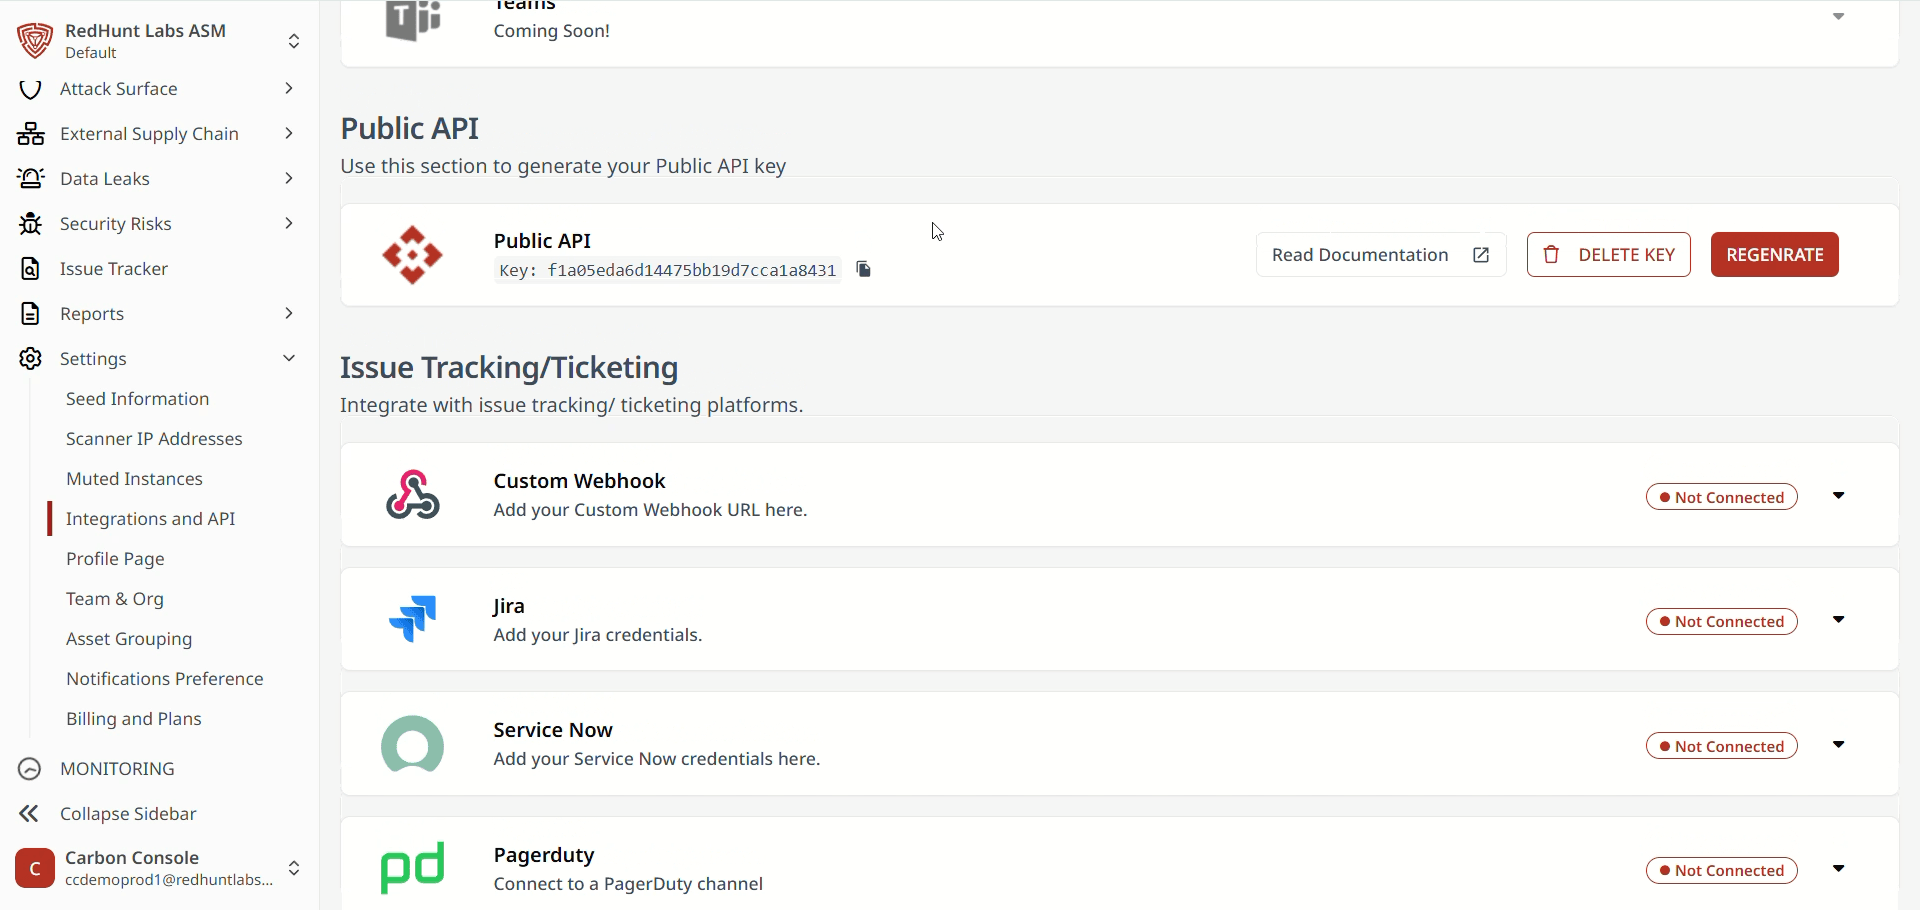Click the External Supply Chain network icon
The image size is (1920, 910).
click(x=30, y=134)
